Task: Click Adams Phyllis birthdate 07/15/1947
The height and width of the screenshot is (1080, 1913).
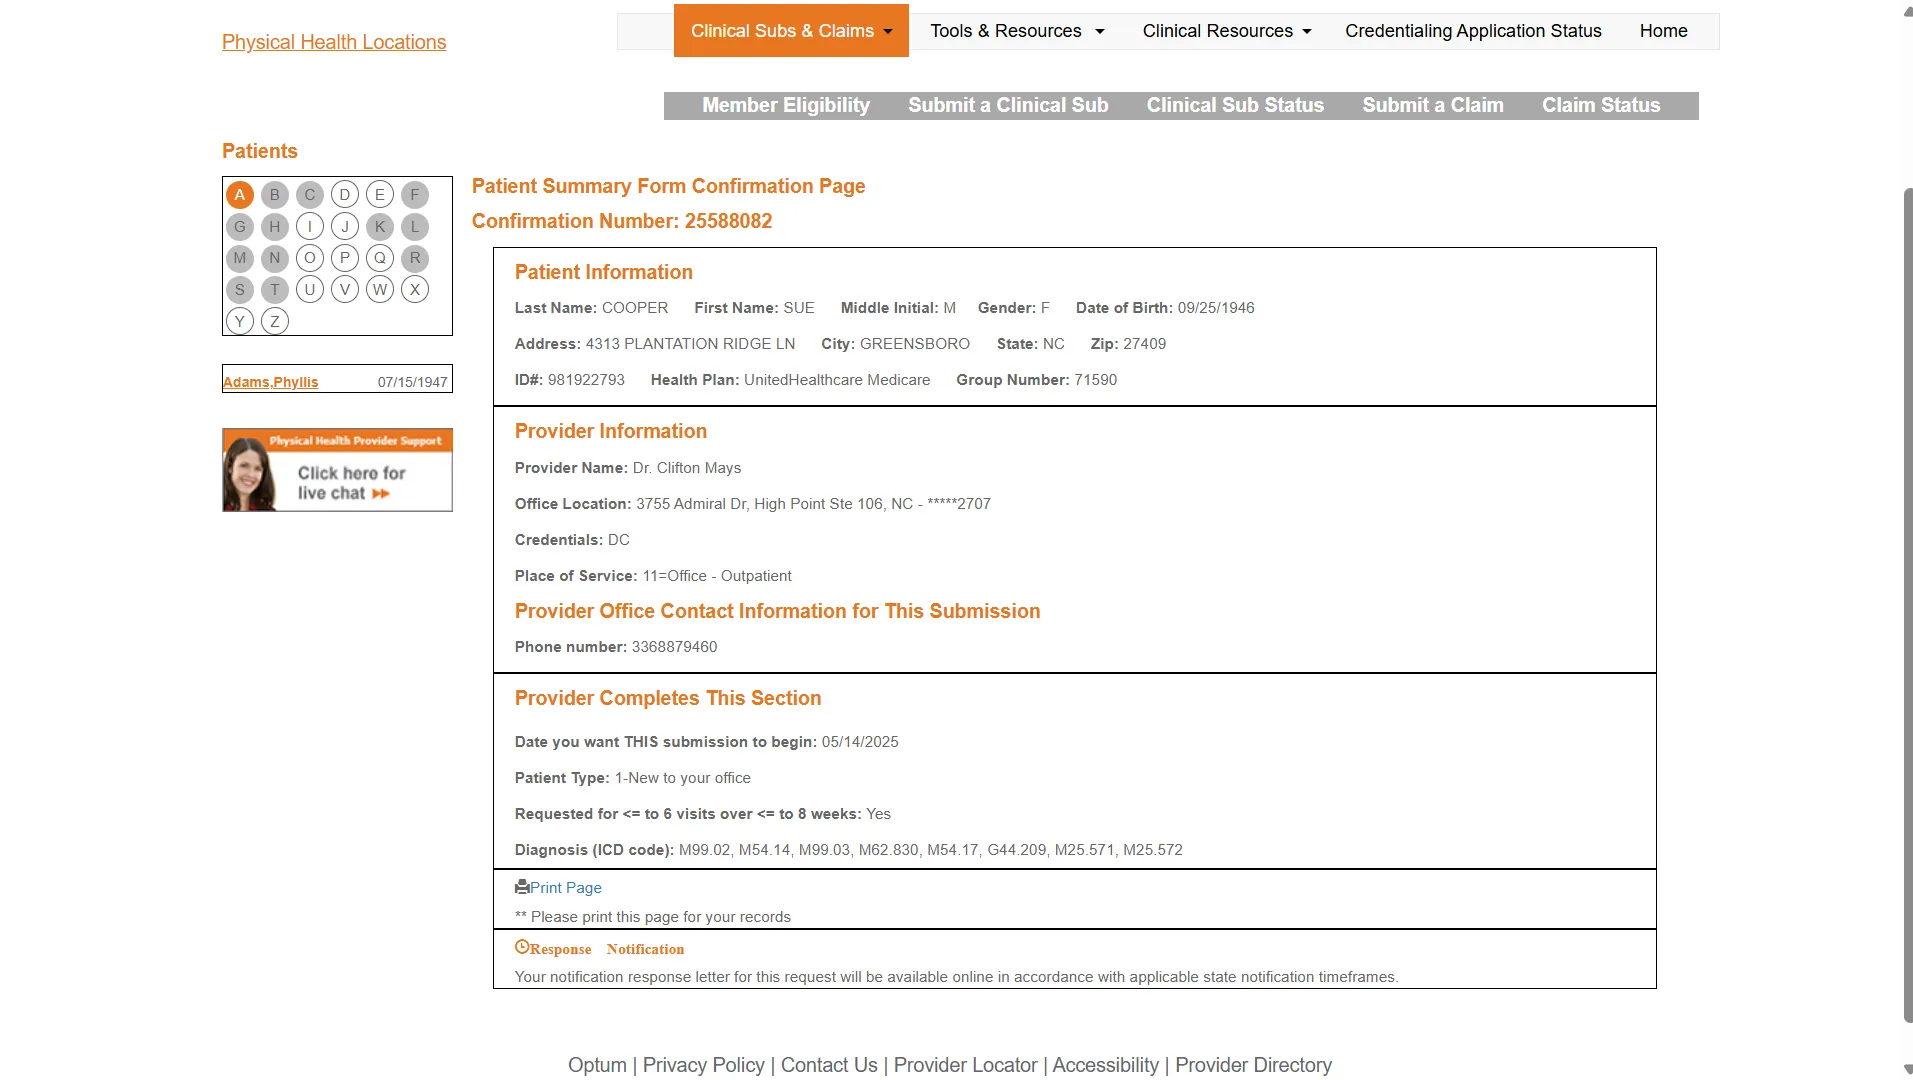Action: (413, 382)
